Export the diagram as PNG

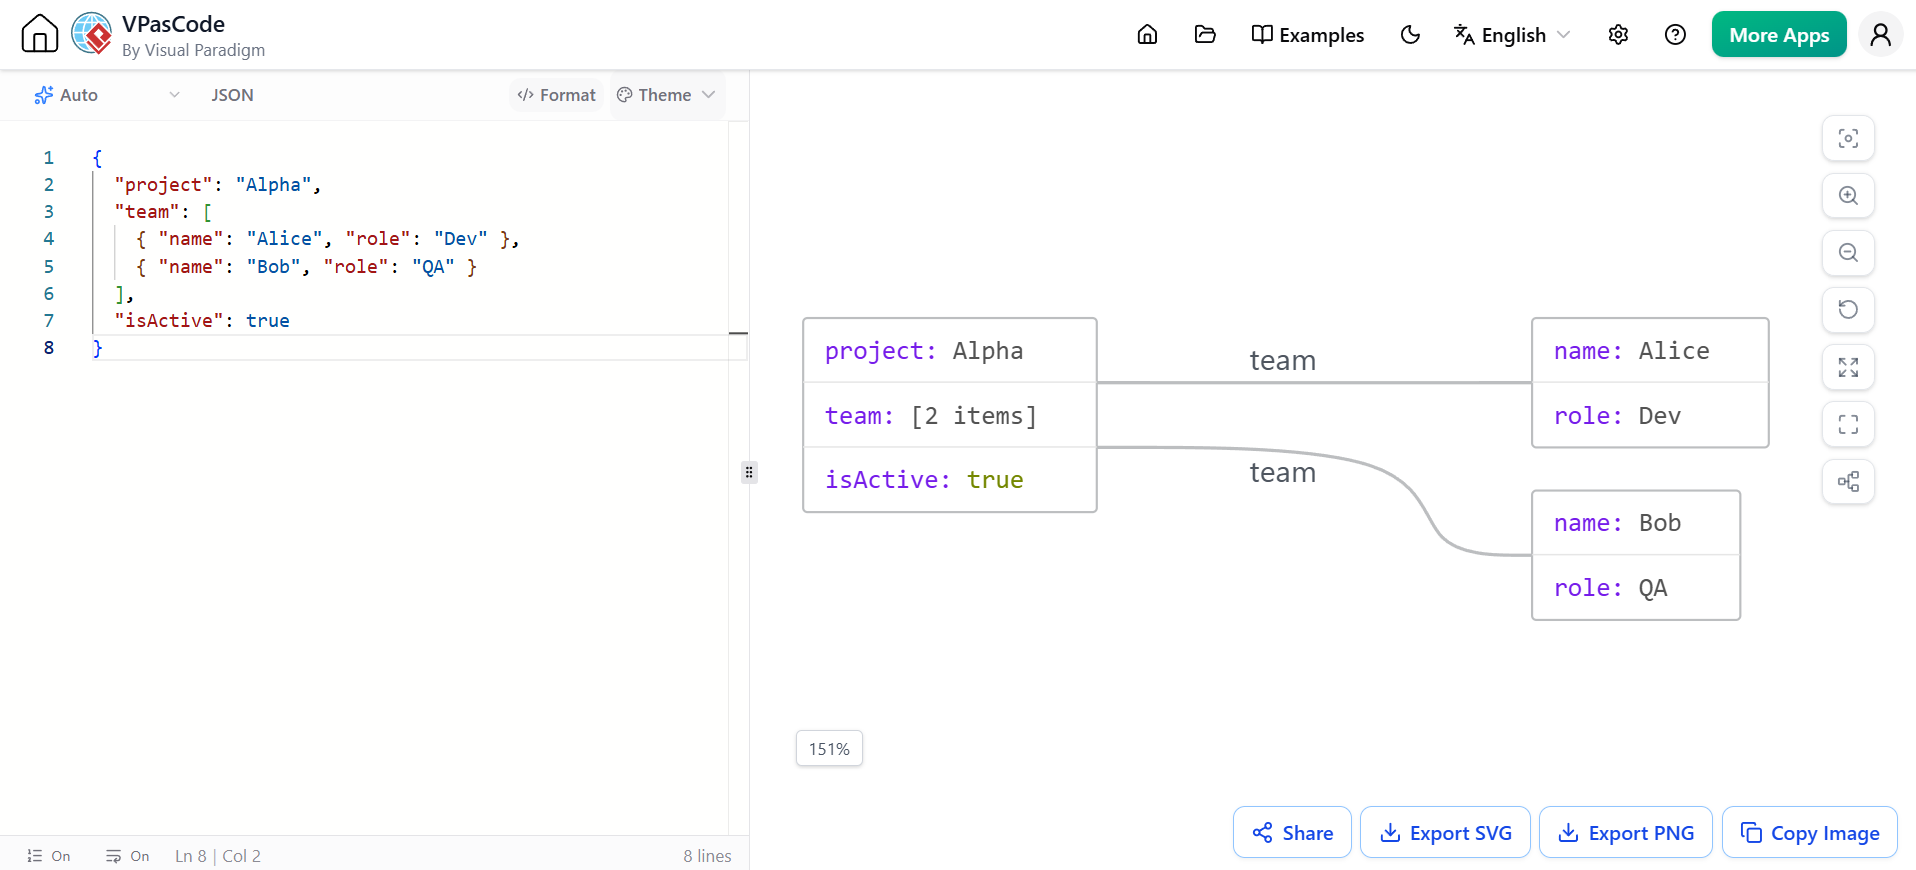point(1626,832)
